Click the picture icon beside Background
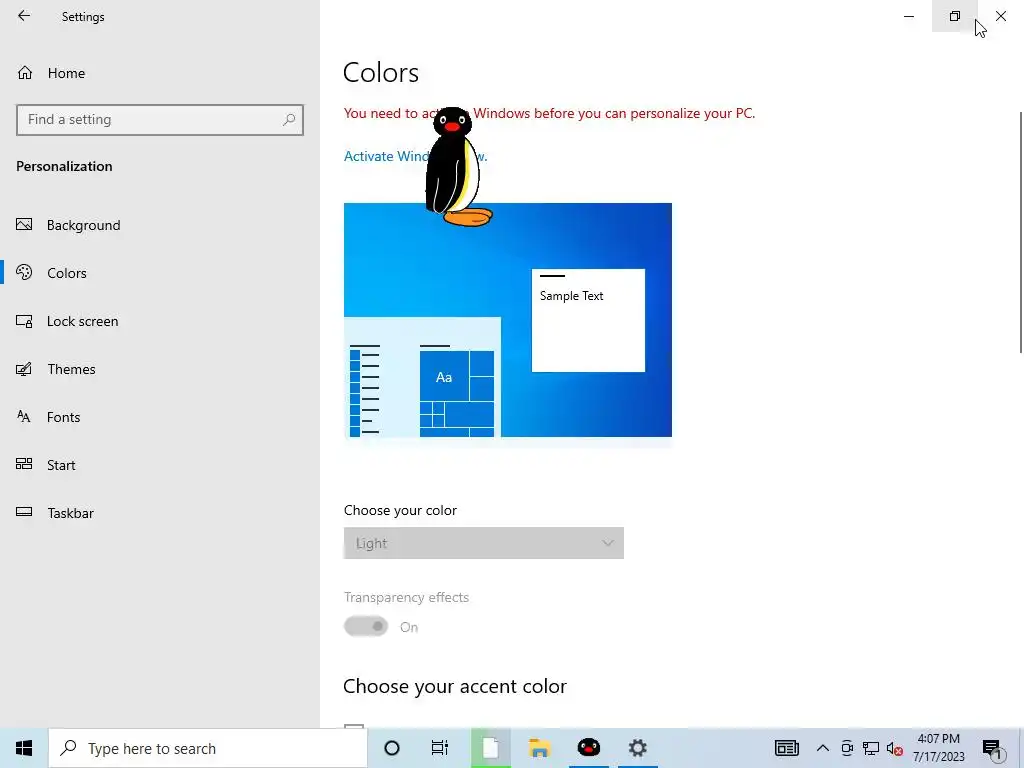 pos(24,225)
